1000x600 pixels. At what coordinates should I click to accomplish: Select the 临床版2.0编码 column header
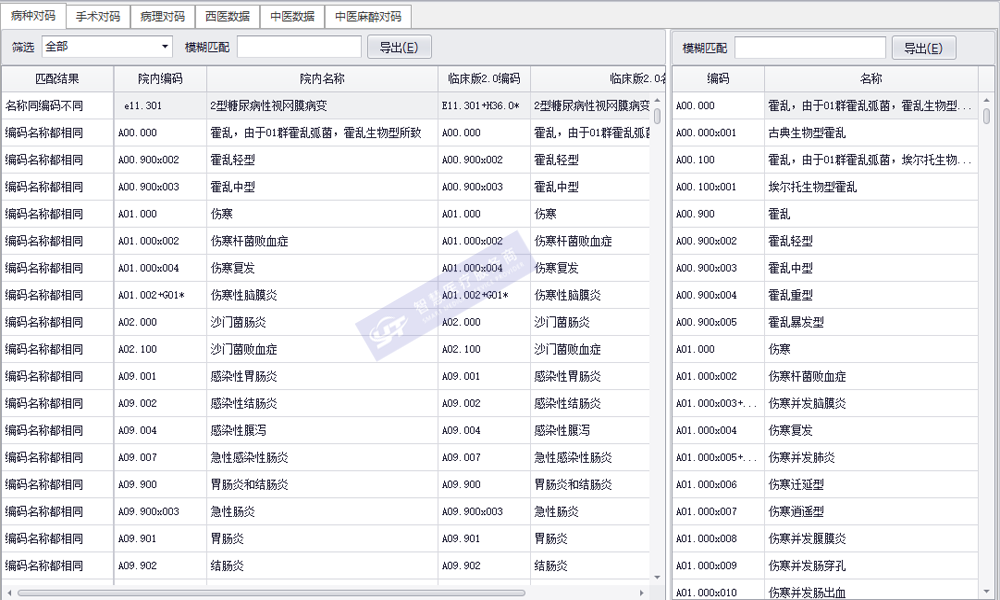coord(483,79)
